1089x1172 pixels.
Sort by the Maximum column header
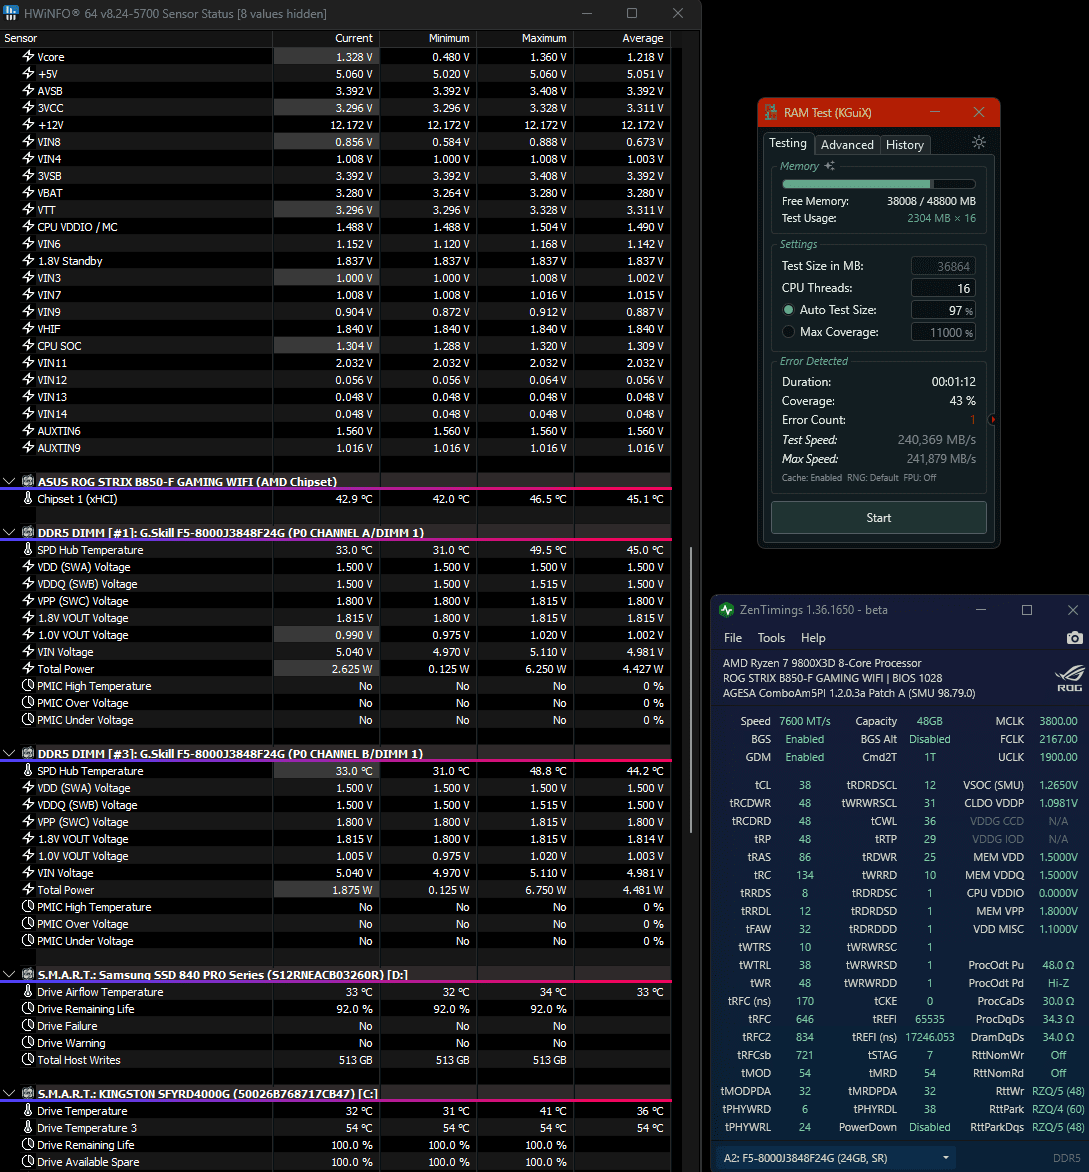click(x=525, y=38)
